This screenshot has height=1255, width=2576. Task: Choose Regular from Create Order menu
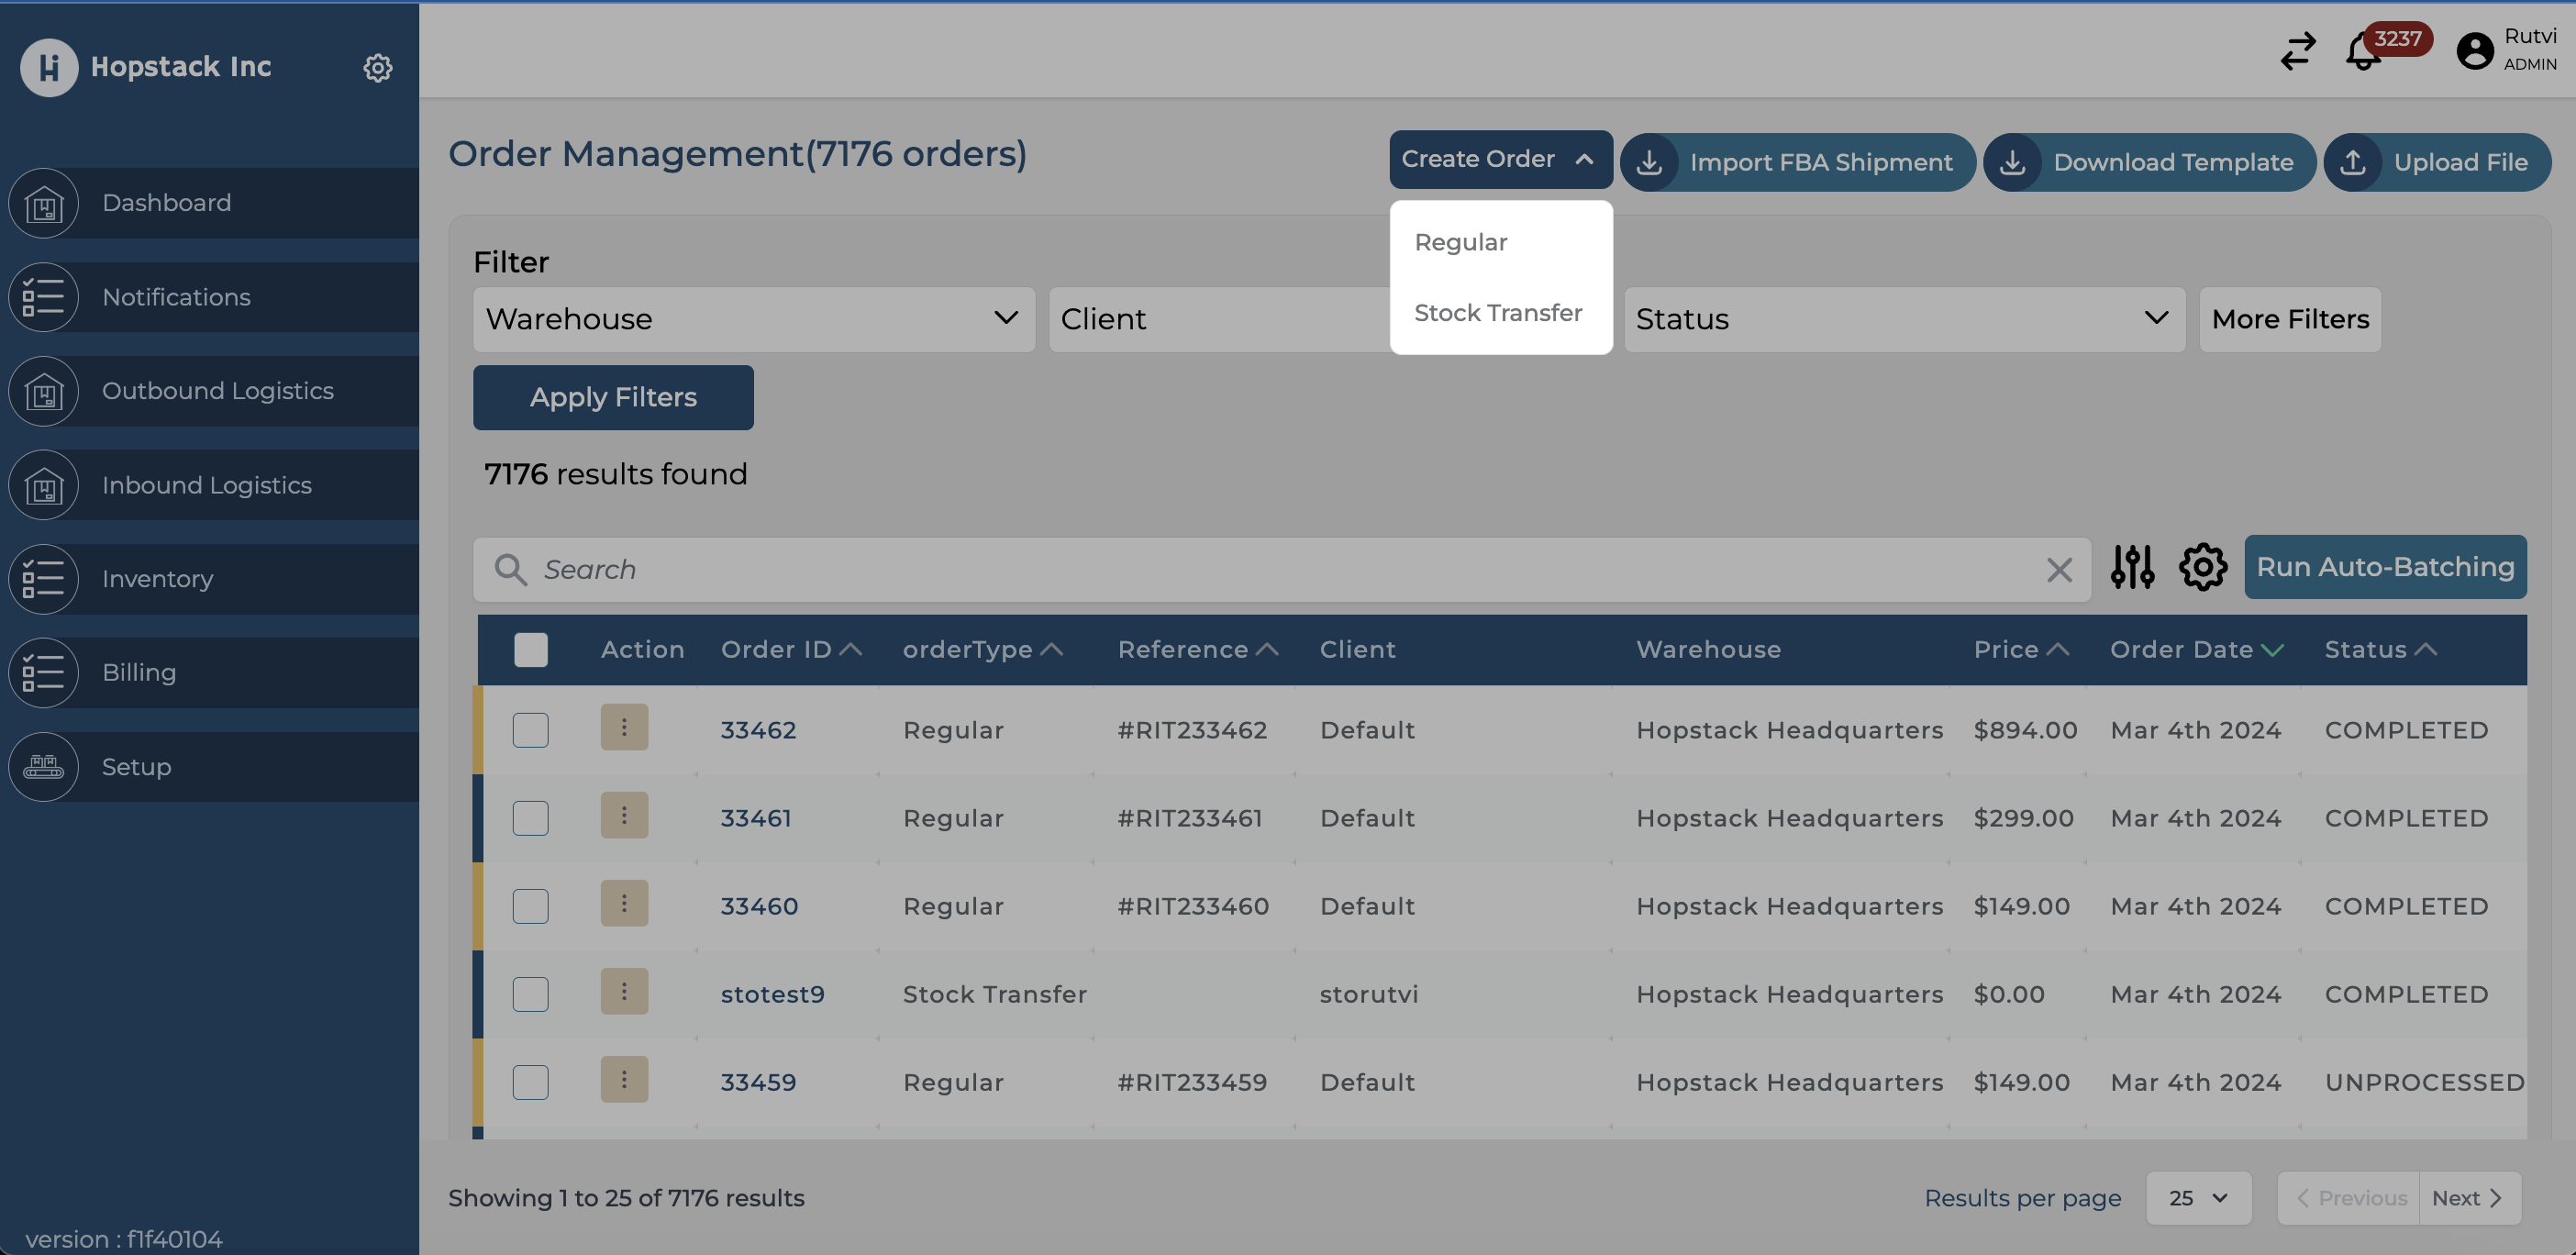tap(1460, 242)
